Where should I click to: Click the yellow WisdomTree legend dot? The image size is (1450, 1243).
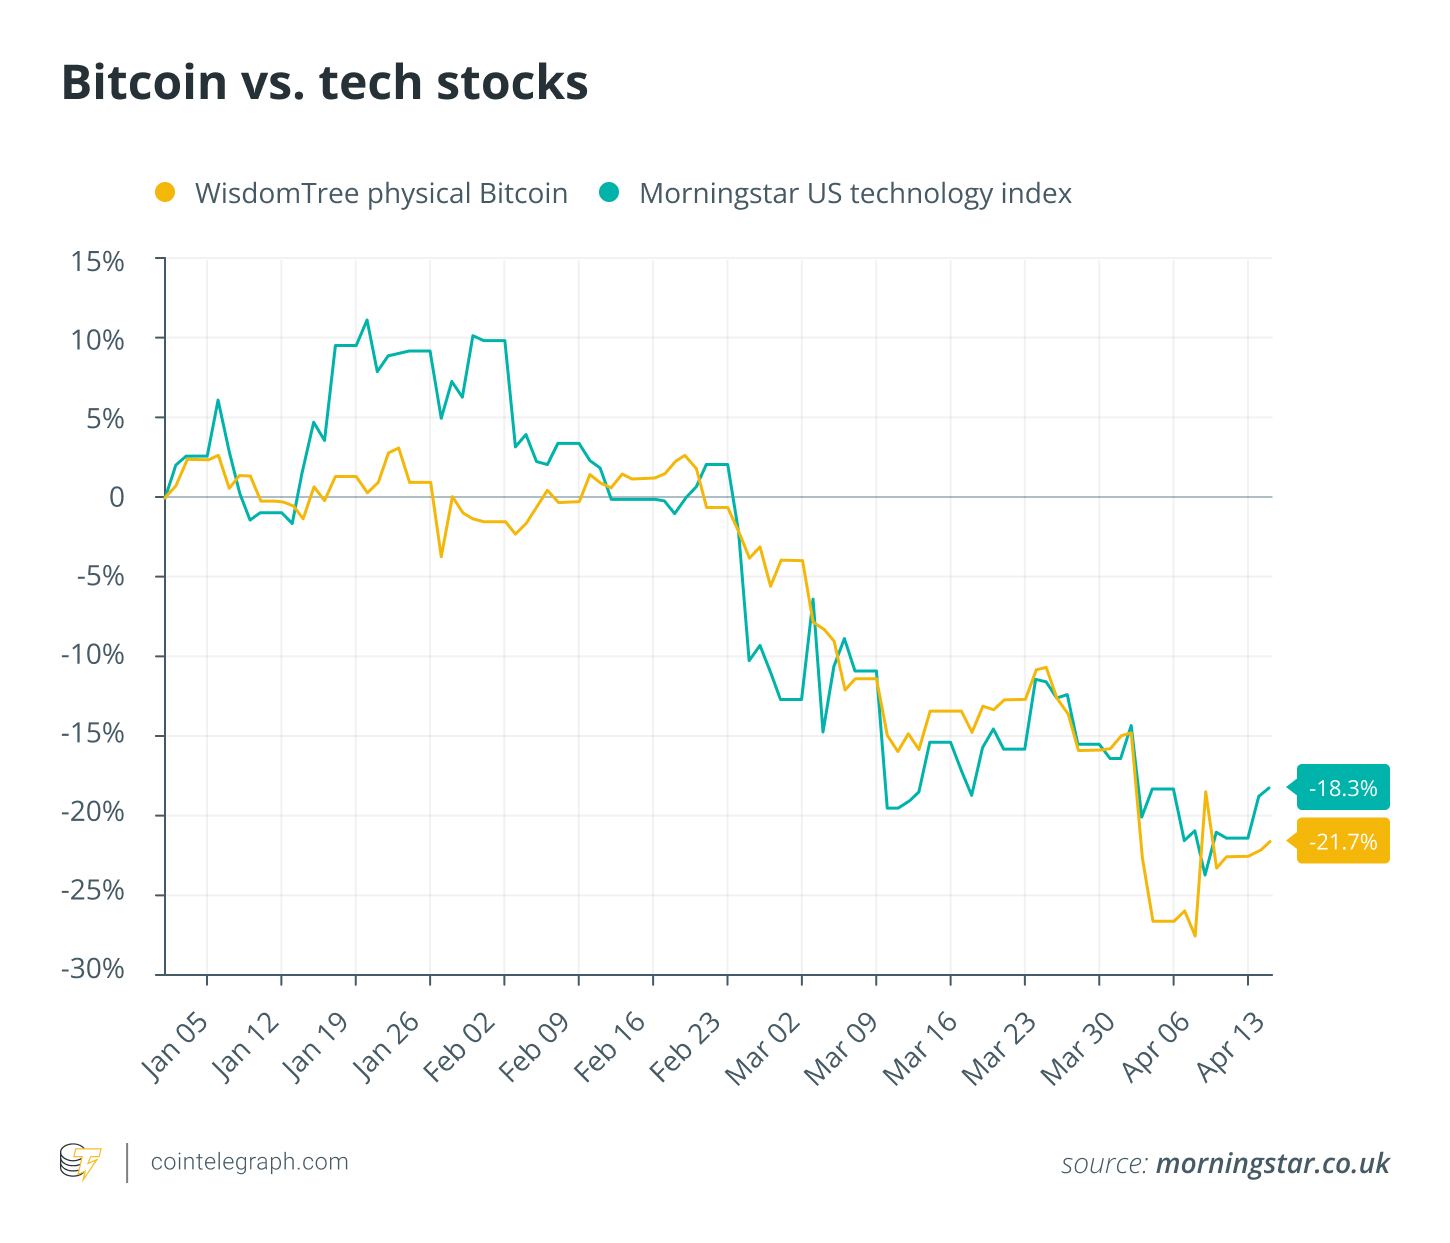(x=165, y=192)
